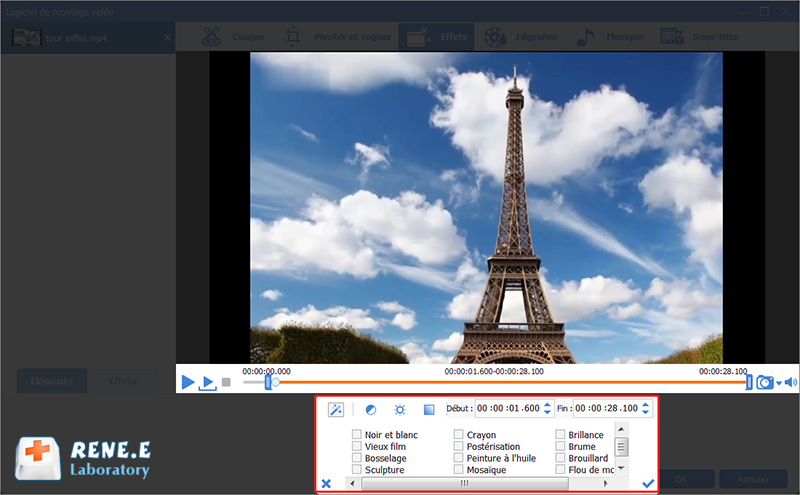Select the blue gradient square saturation icon
Viewport: 800px width, 495px height.
tap(429, 409)
